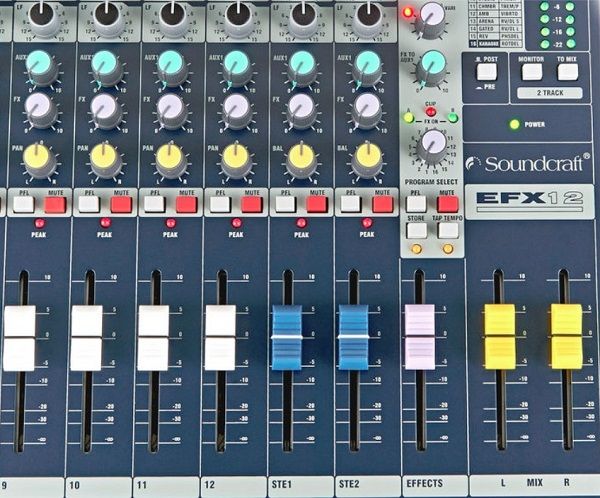Viewport: 600px width, 498px height.
Task: Select channel 9 AUX1 cyan knob
Action: point(39,67)
